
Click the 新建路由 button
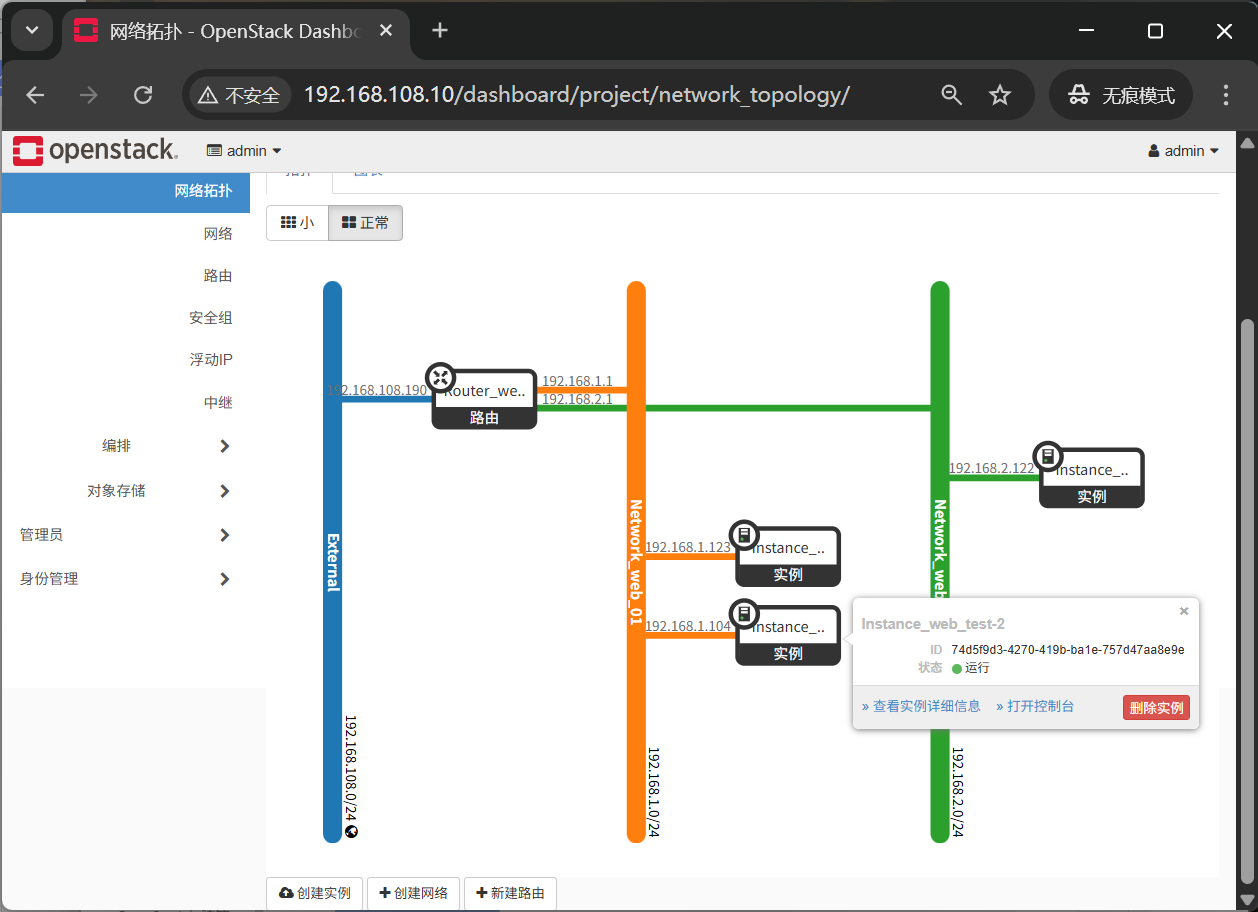[x=510, y=893]
